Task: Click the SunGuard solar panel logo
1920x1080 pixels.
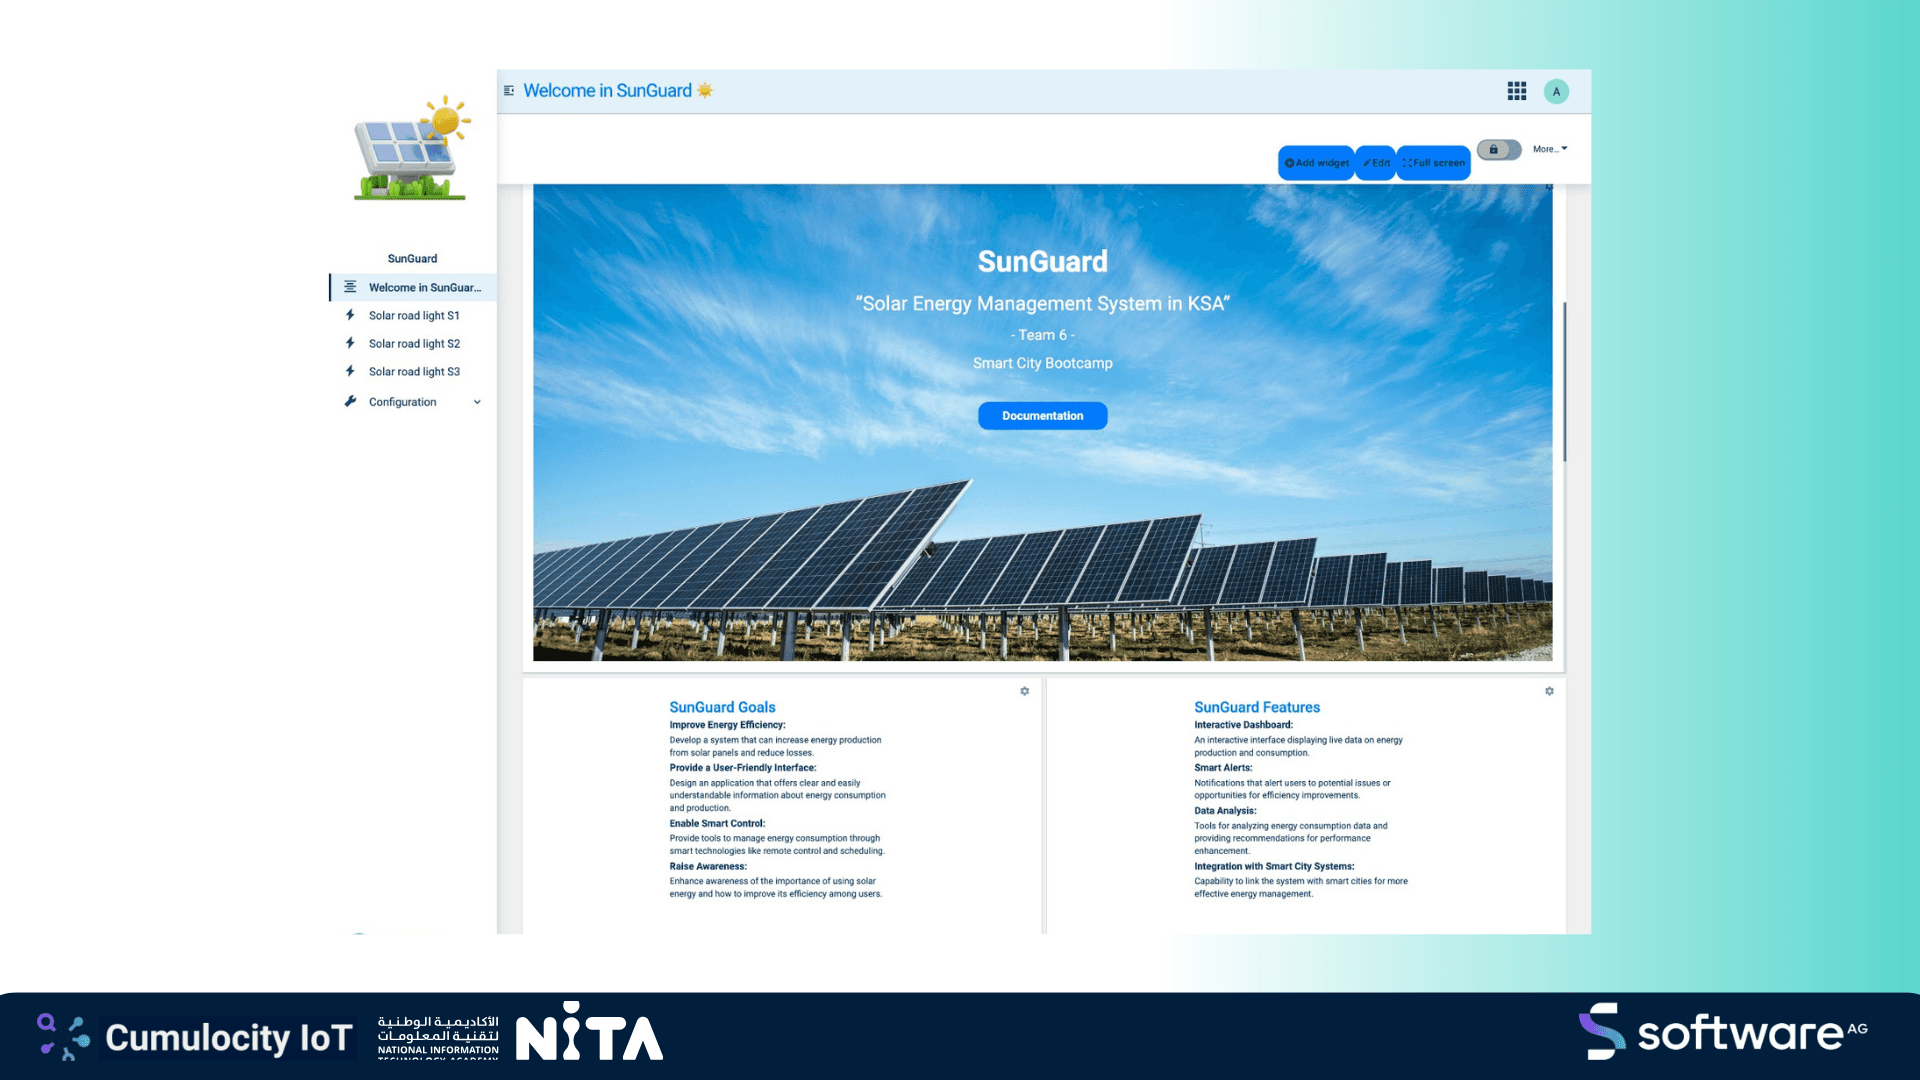Action: 411,148
